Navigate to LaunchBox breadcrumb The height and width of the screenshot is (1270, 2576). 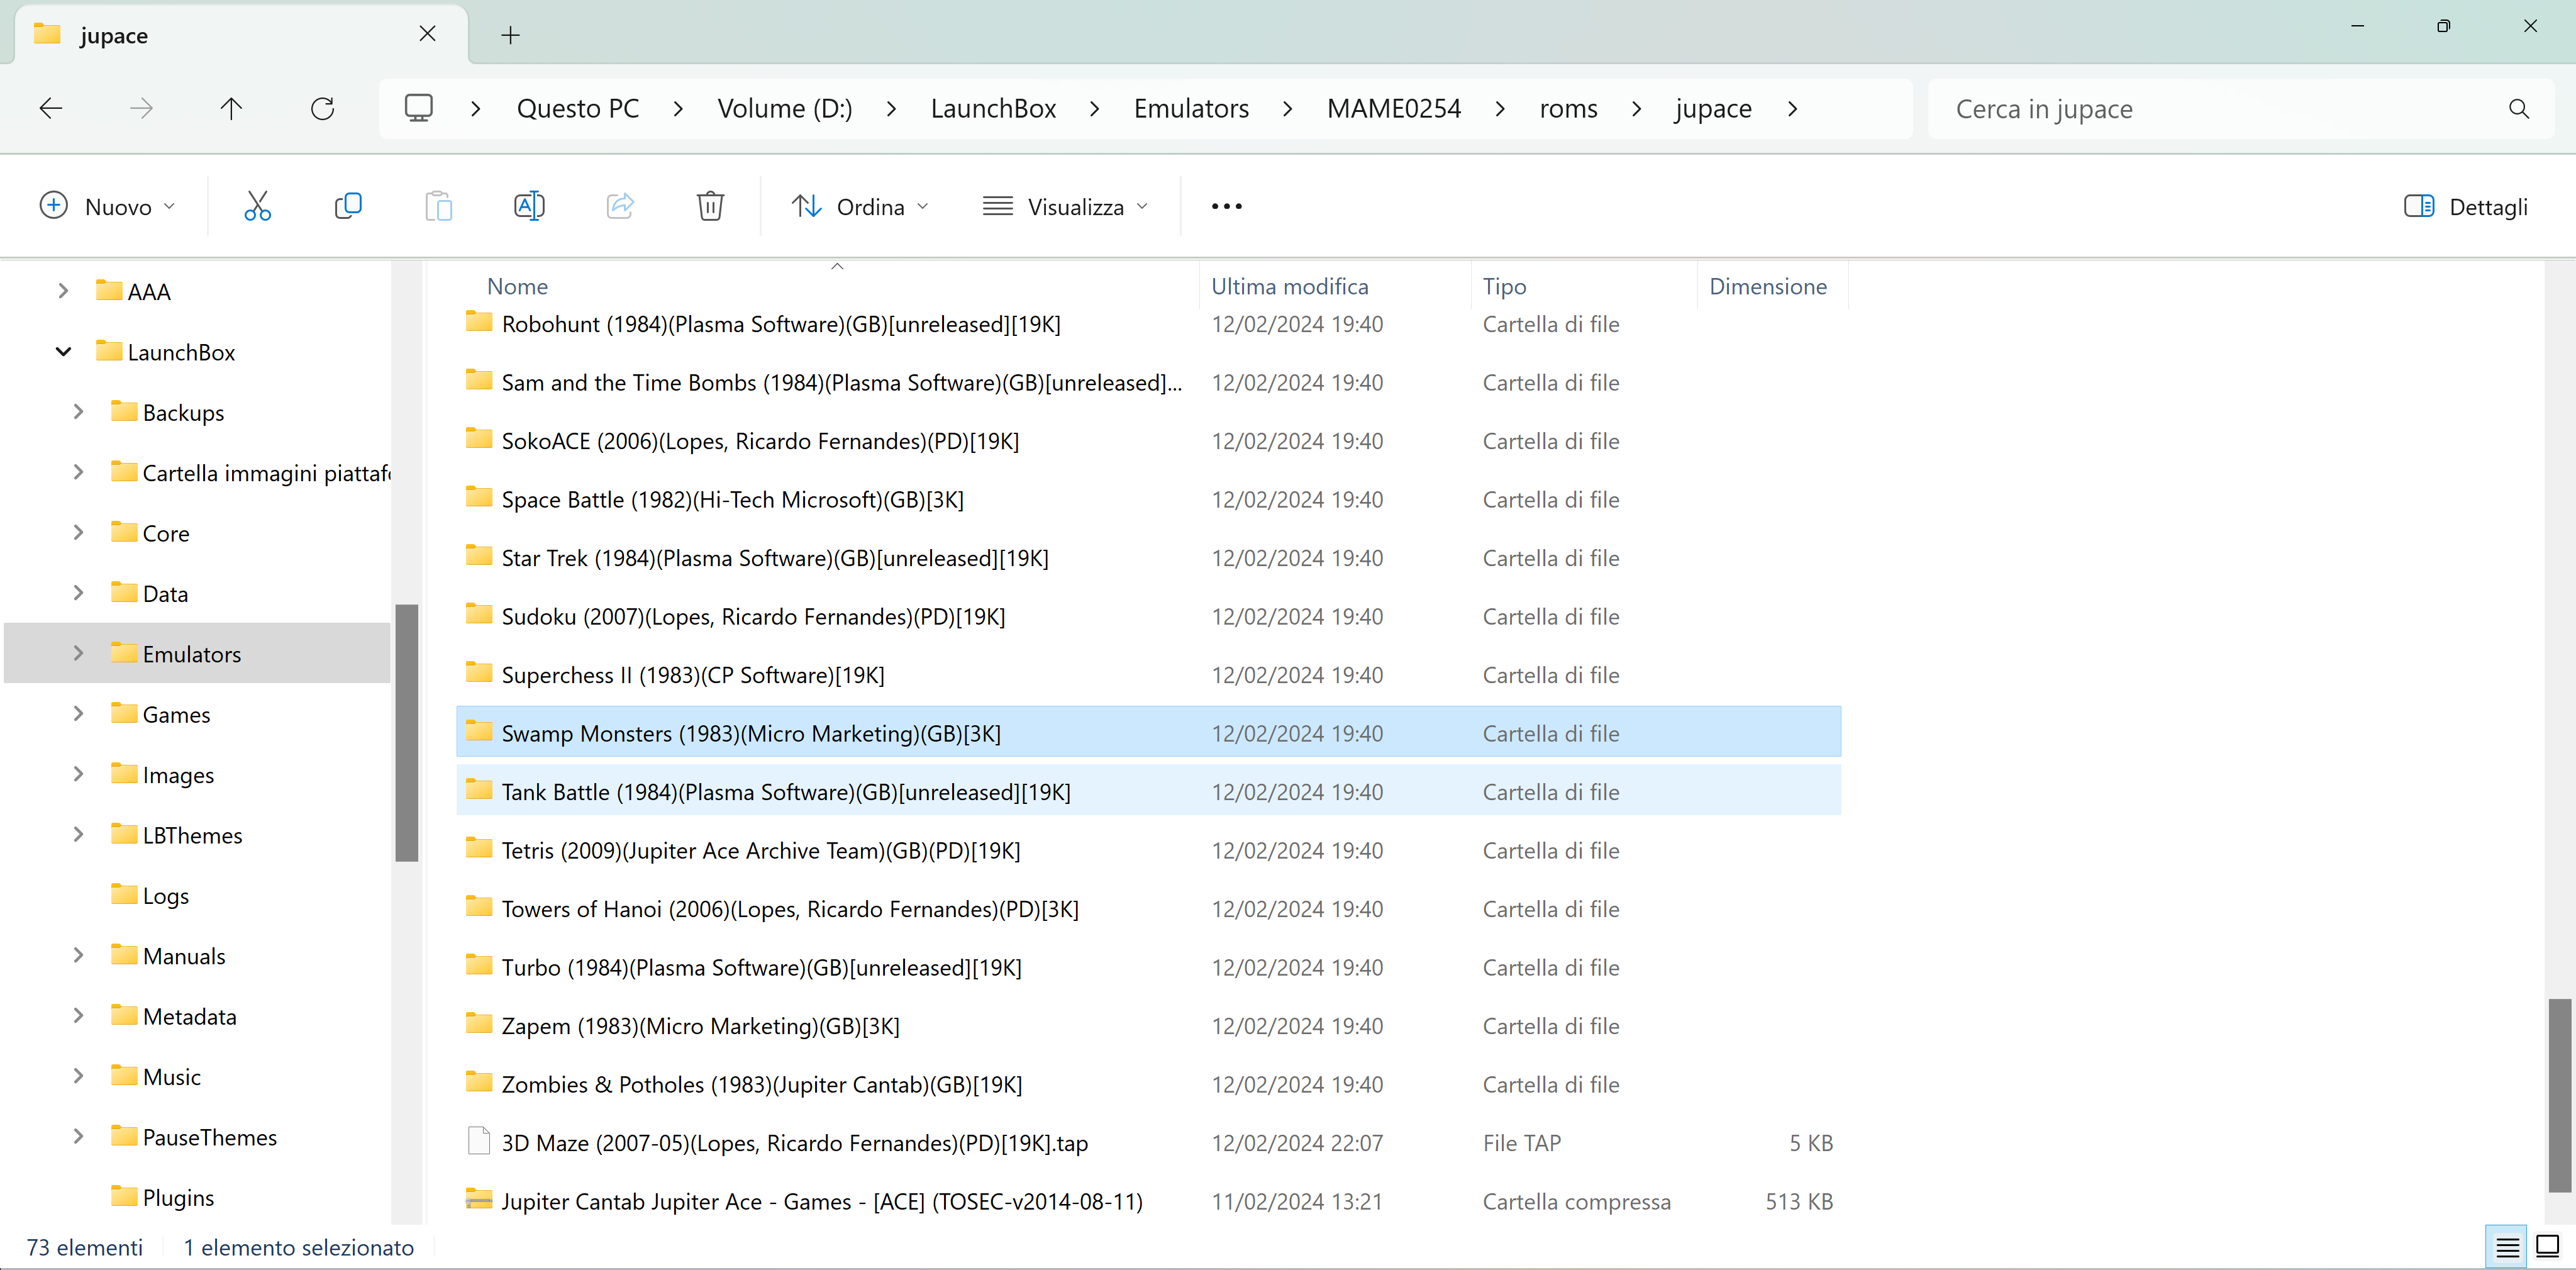point(992,108)
